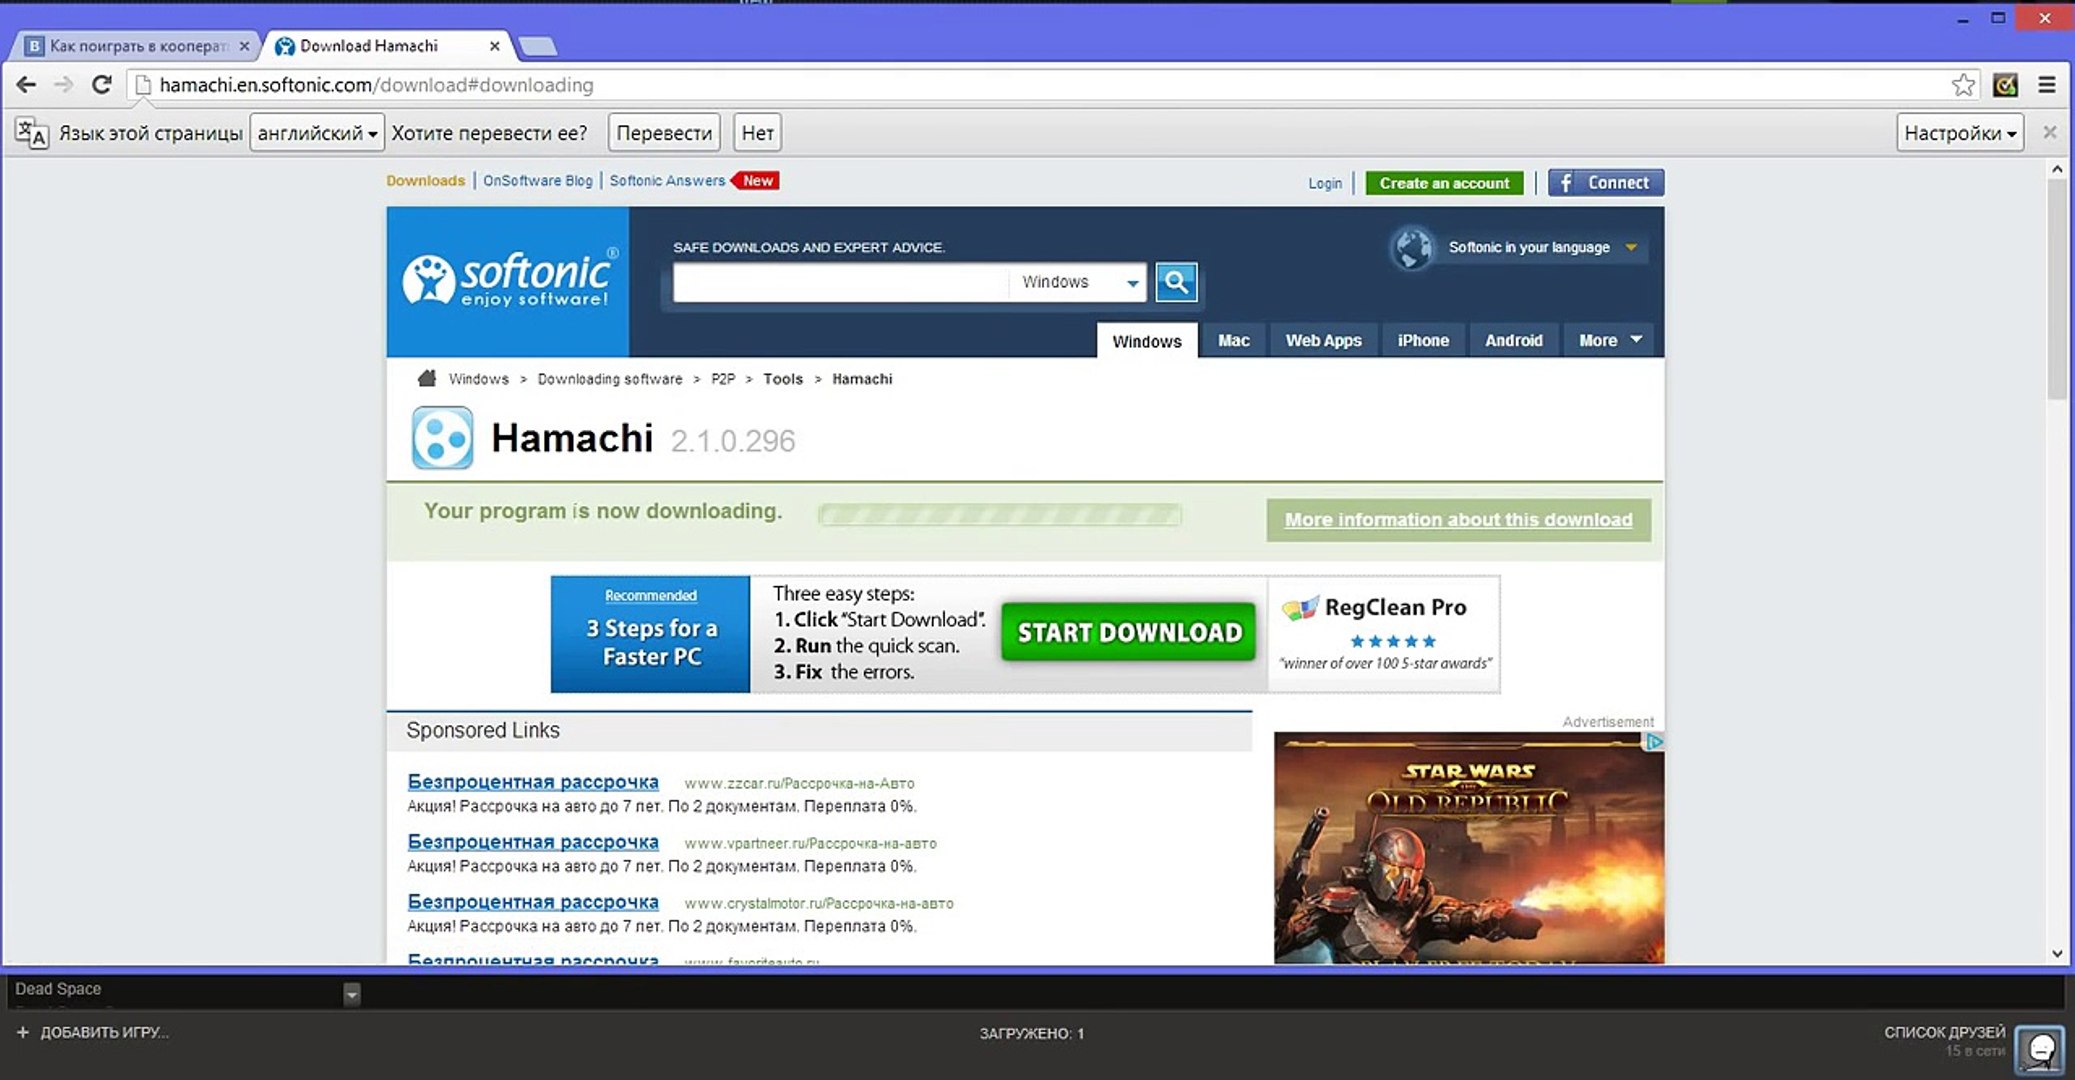Image resolution: width=2075 pixels, height=1080 pixels.
Task: Open a new tab button
Action: 539,46
